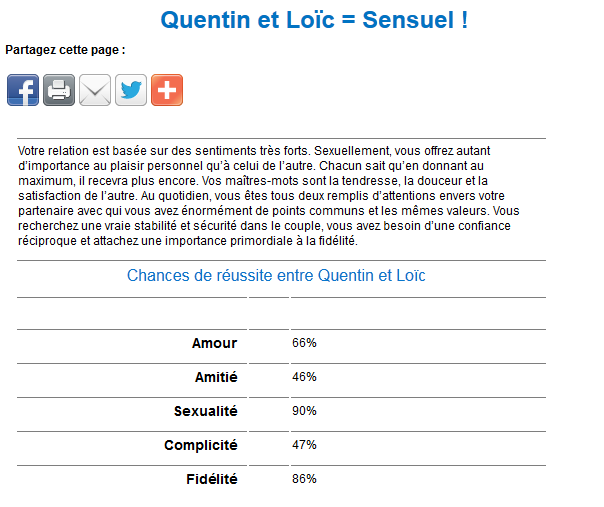Click the Partagez cette page label

pos(65,50)
